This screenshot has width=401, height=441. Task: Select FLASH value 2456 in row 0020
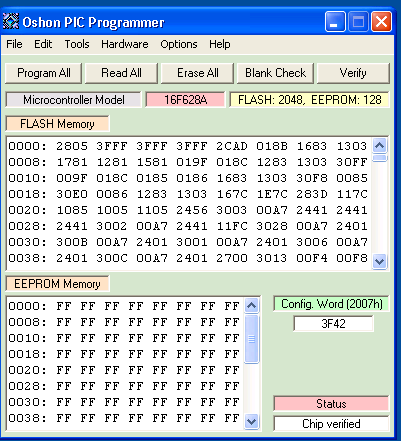pos(192,210)
